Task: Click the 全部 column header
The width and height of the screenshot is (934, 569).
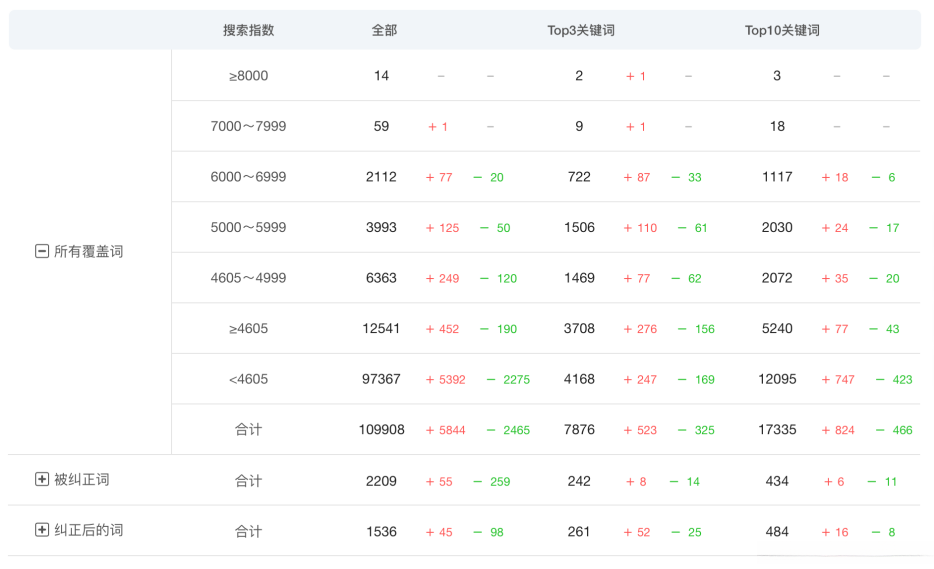Action: pos(384,30)
